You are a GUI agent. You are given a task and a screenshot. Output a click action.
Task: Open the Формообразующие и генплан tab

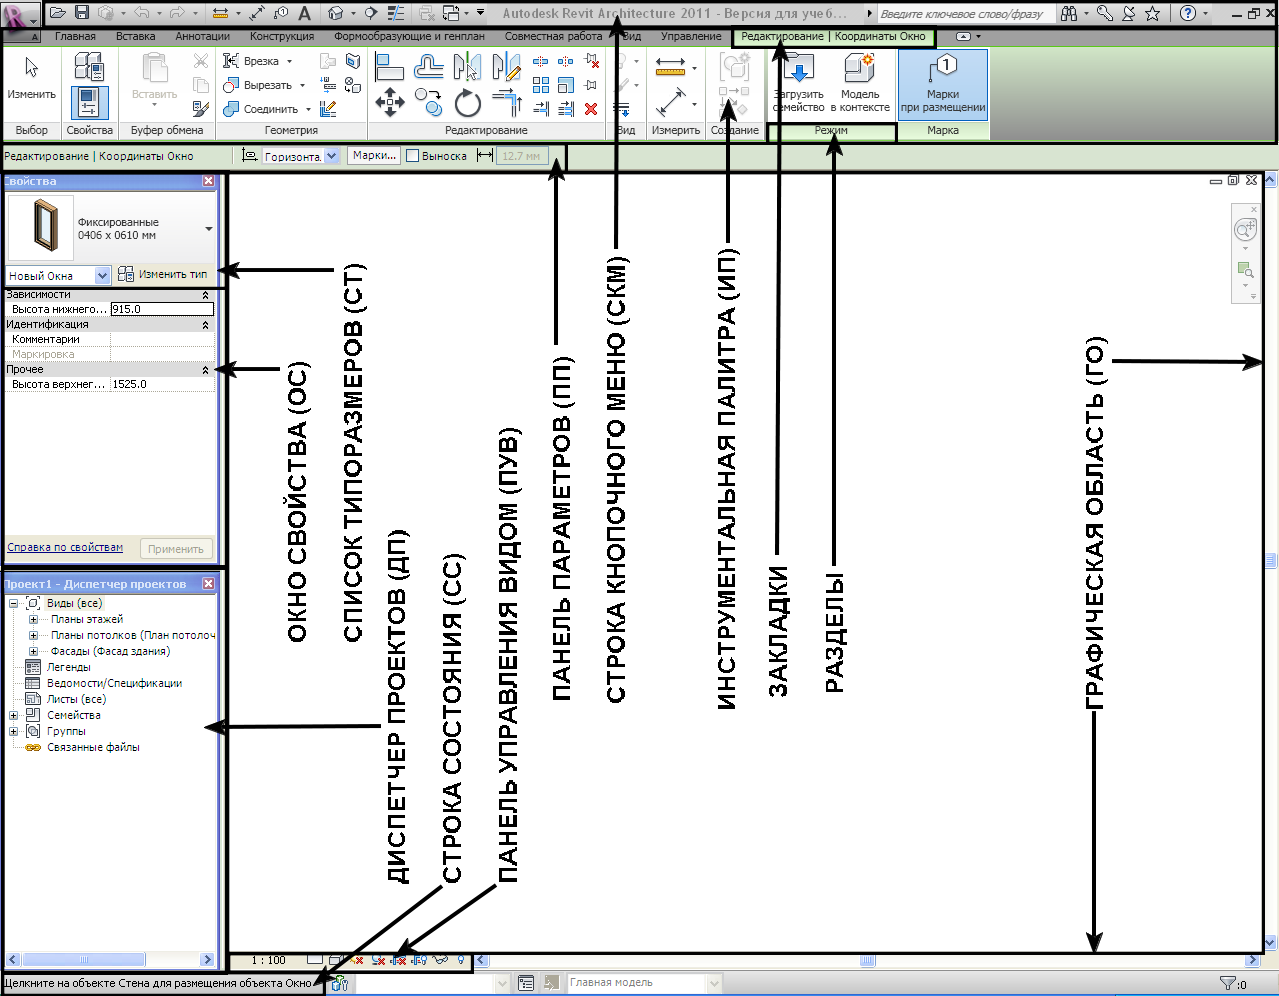click(x=409, y=36)
